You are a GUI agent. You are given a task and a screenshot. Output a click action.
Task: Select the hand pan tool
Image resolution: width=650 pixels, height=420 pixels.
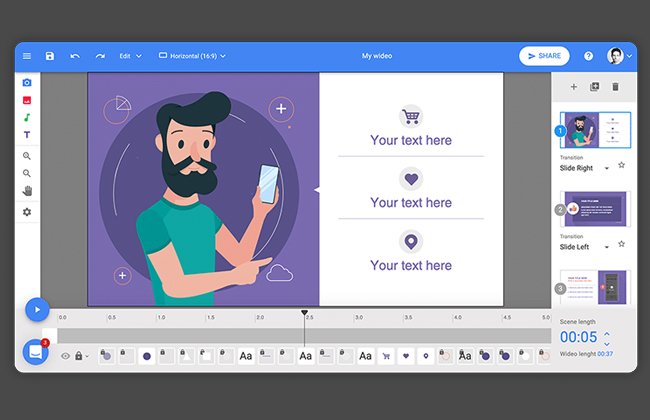click(x=27, y=191)
